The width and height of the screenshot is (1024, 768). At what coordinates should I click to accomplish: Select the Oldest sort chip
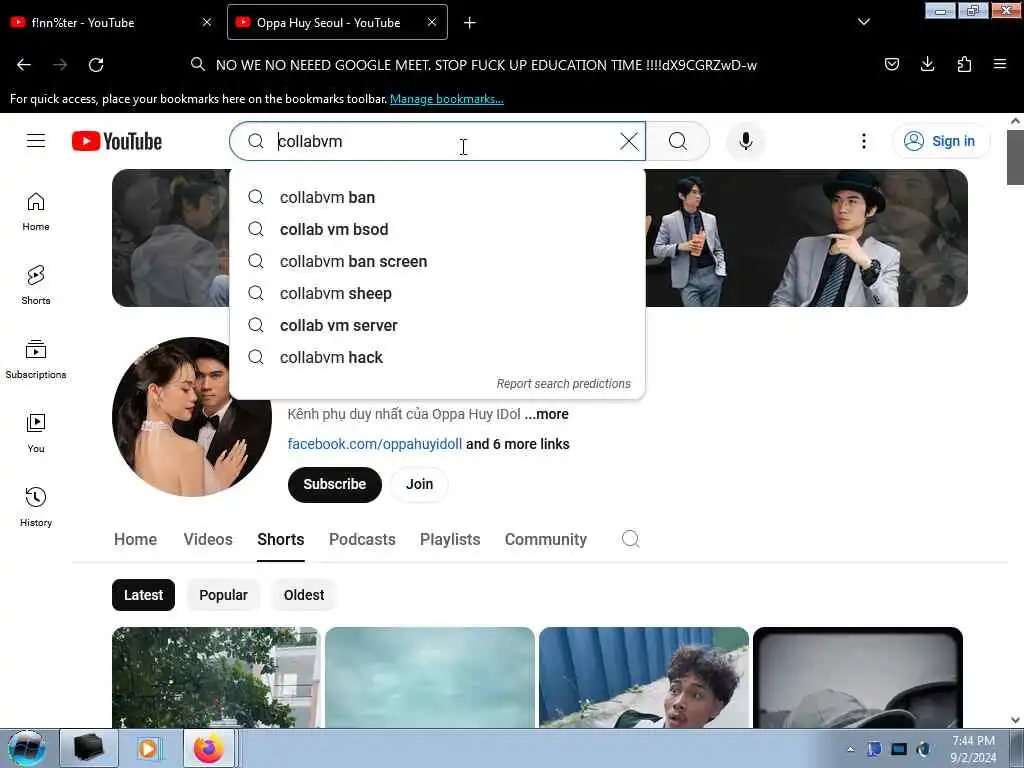tap(304, 595)
